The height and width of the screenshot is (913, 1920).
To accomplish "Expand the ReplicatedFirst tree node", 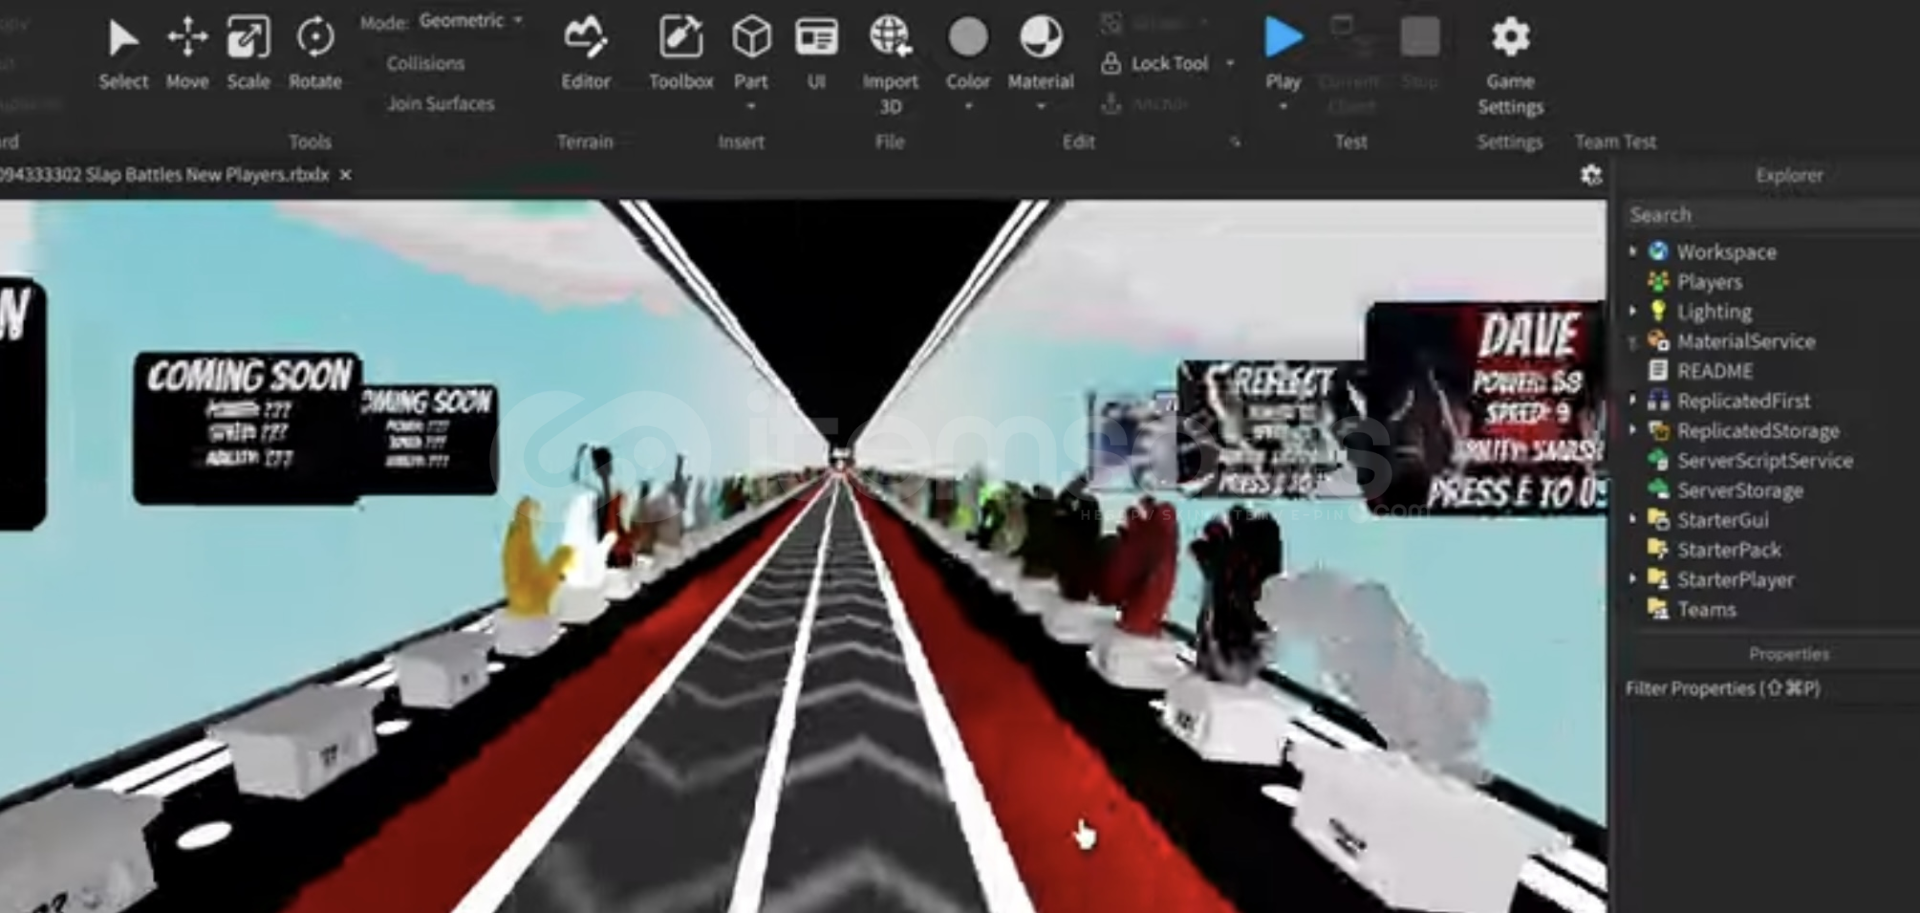I will (x=1632, y=400).
